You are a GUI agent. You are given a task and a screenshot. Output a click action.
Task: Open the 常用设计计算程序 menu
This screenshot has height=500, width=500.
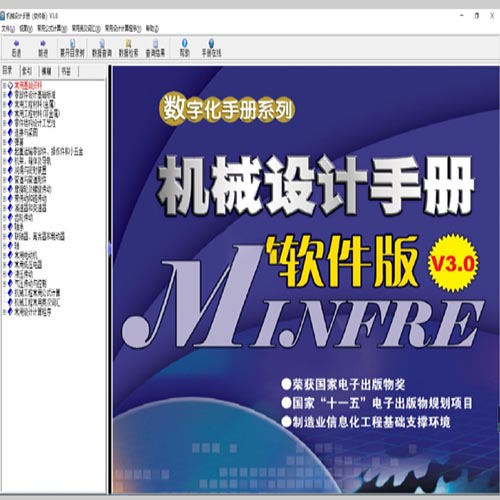coord(123,29)
